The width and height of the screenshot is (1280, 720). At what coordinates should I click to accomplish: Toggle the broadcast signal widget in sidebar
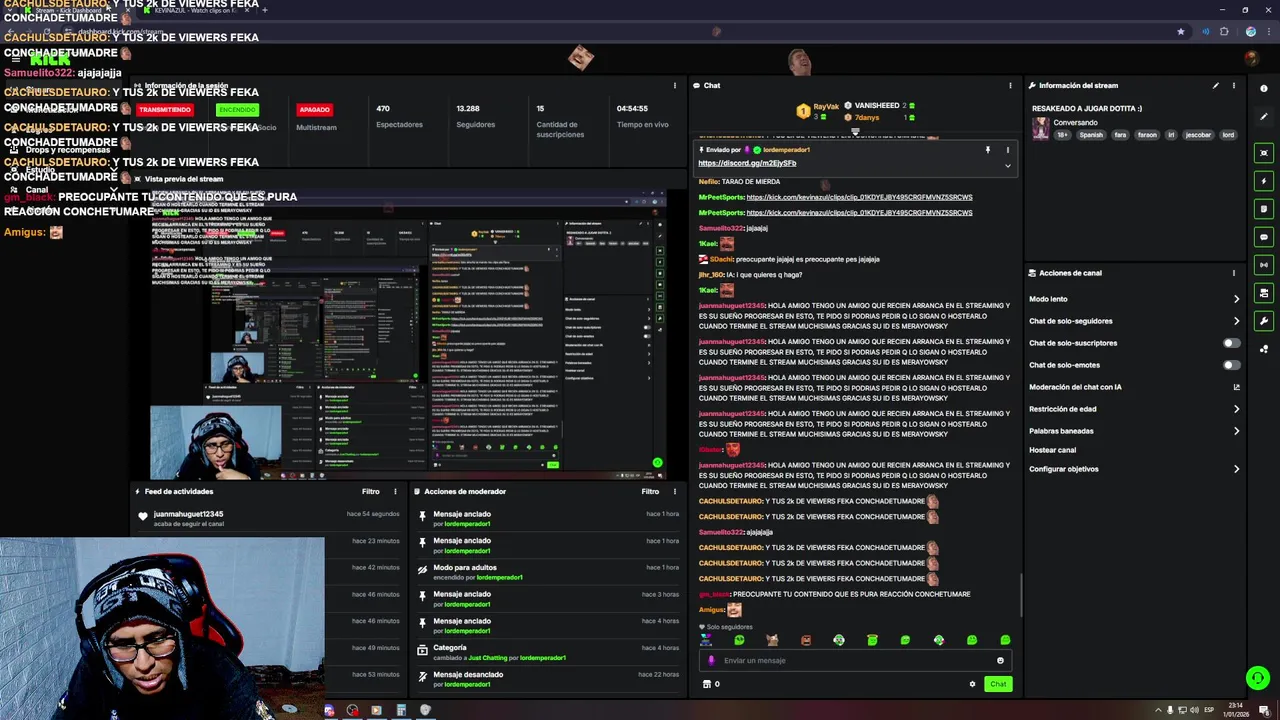1264,265
